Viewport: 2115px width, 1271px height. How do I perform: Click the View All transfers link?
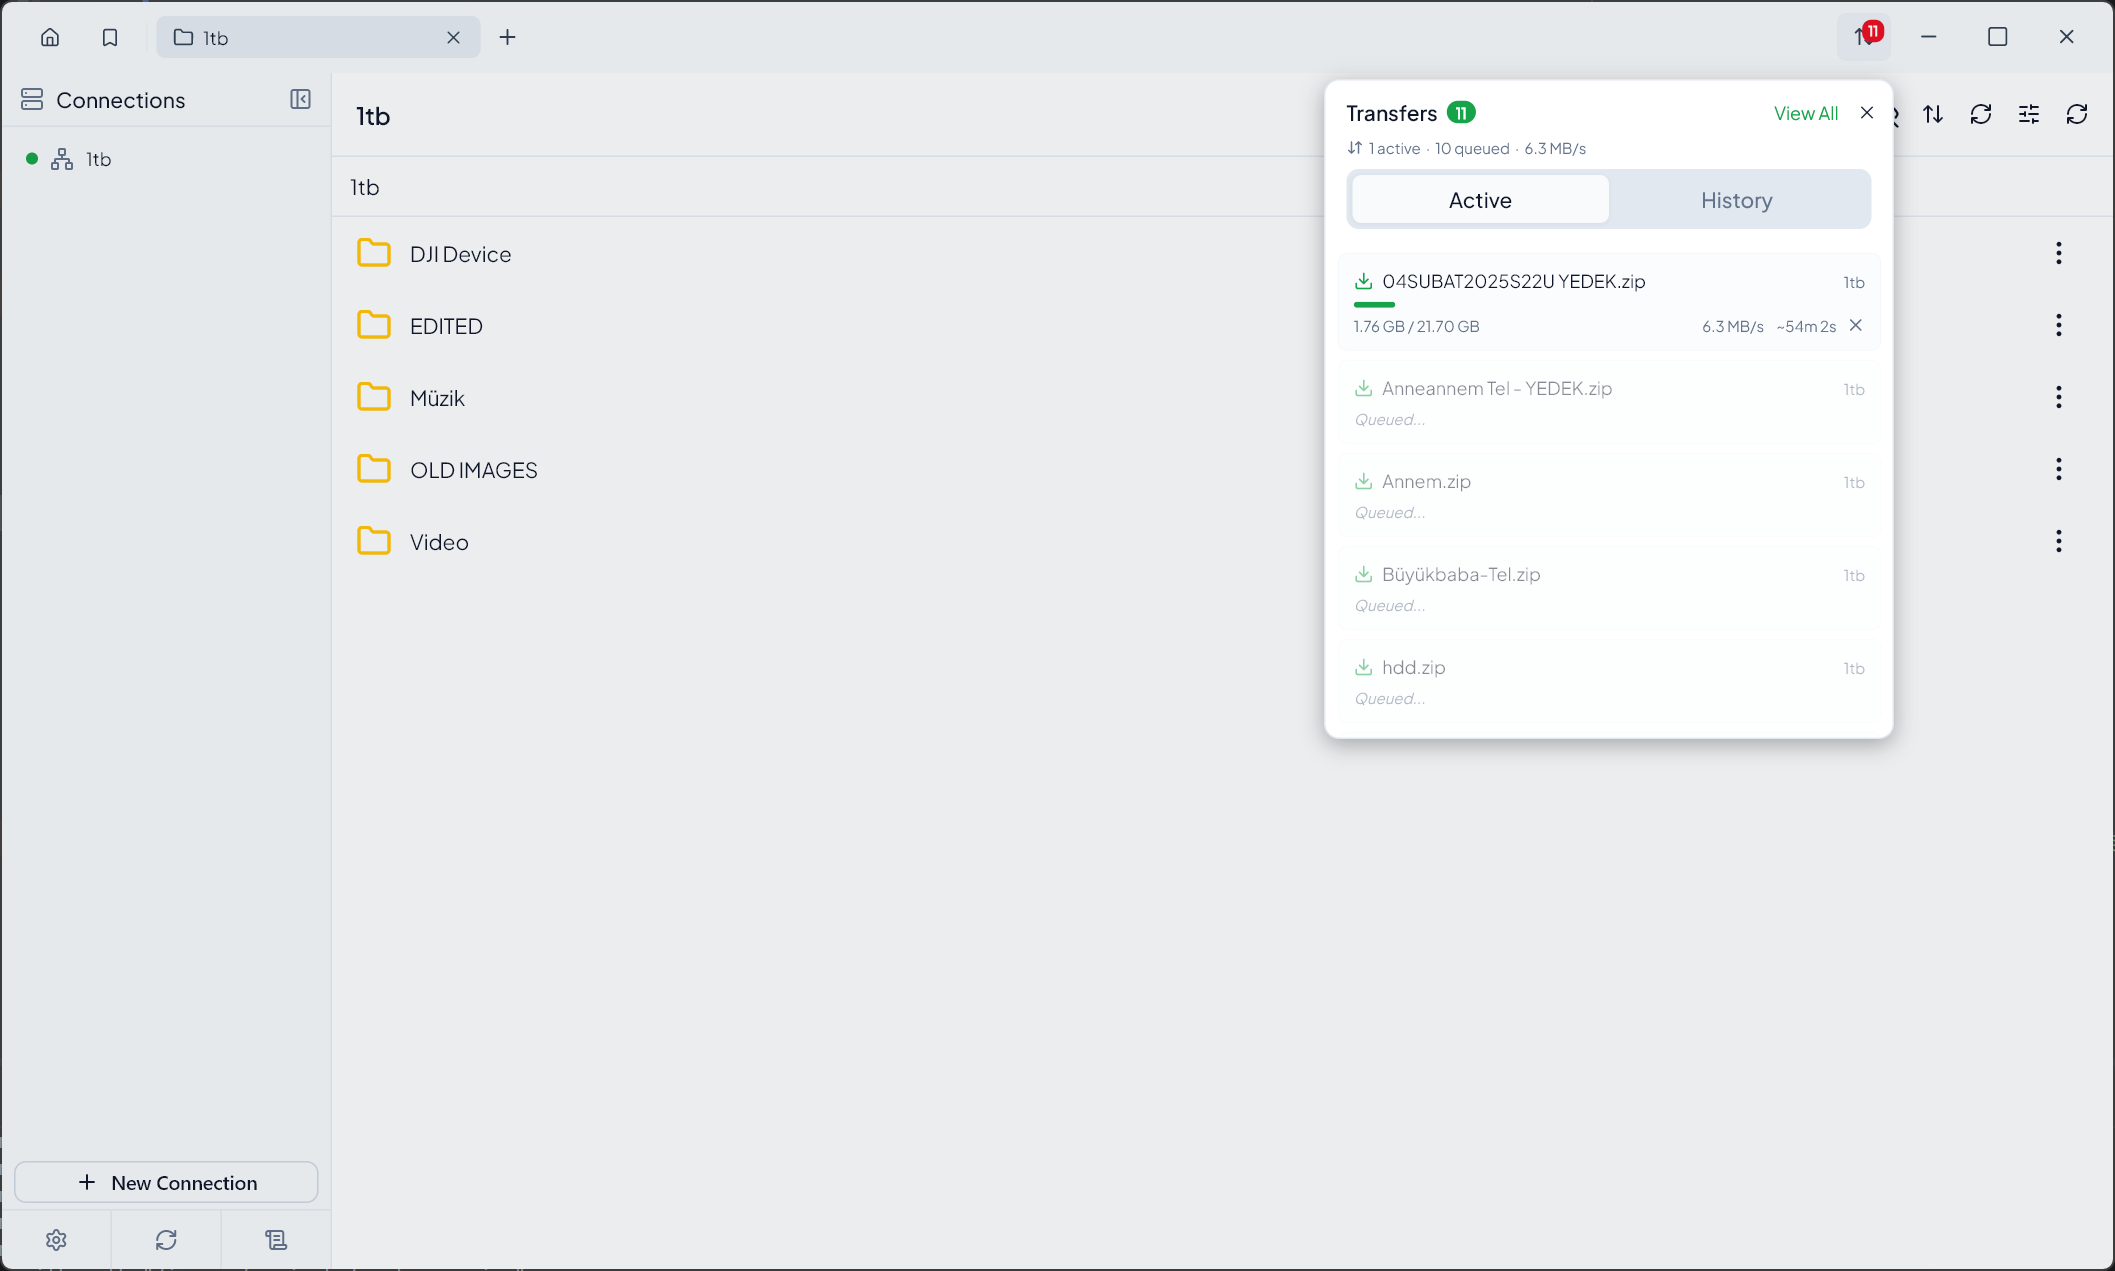click(1805, 112)
